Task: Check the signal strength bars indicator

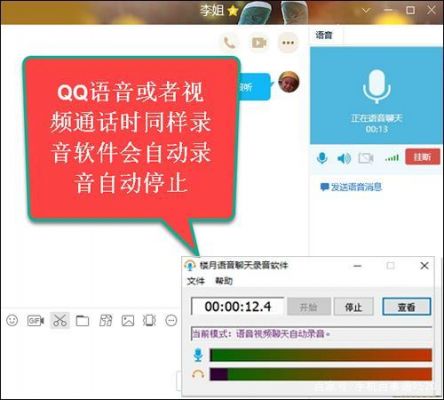Action: click(392, 158)
